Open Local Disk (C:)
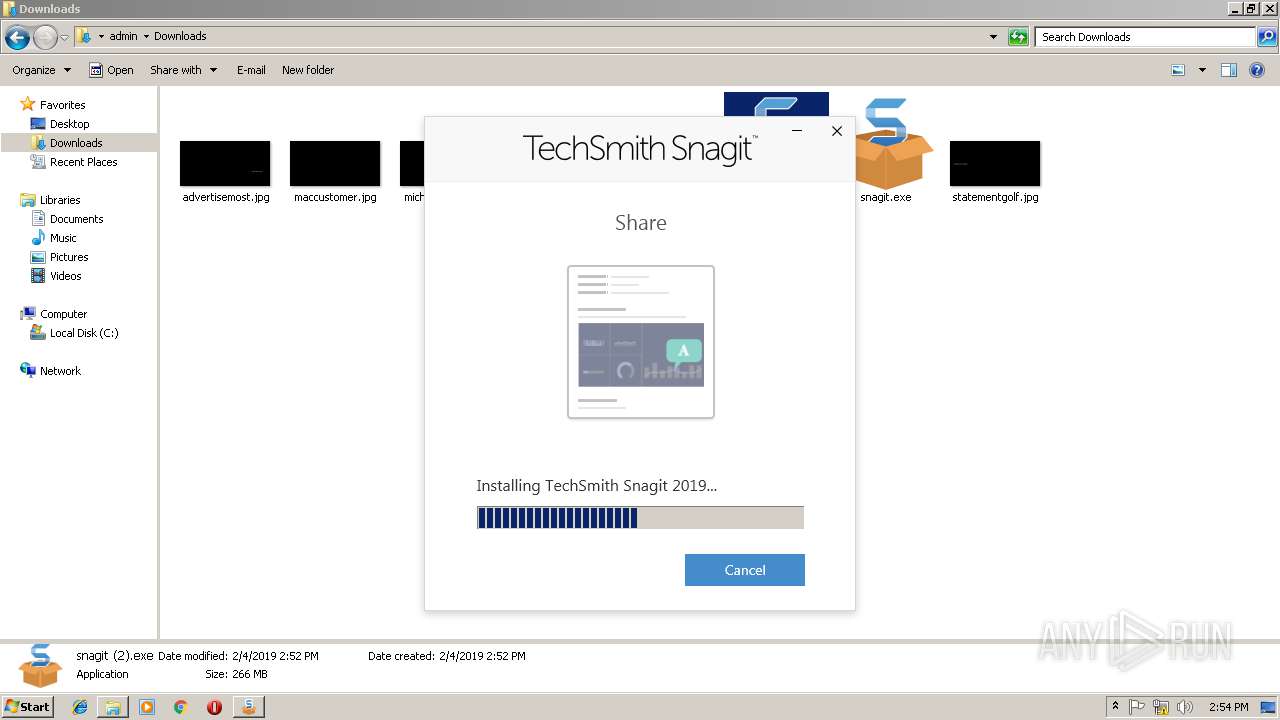 click(84, 333)
